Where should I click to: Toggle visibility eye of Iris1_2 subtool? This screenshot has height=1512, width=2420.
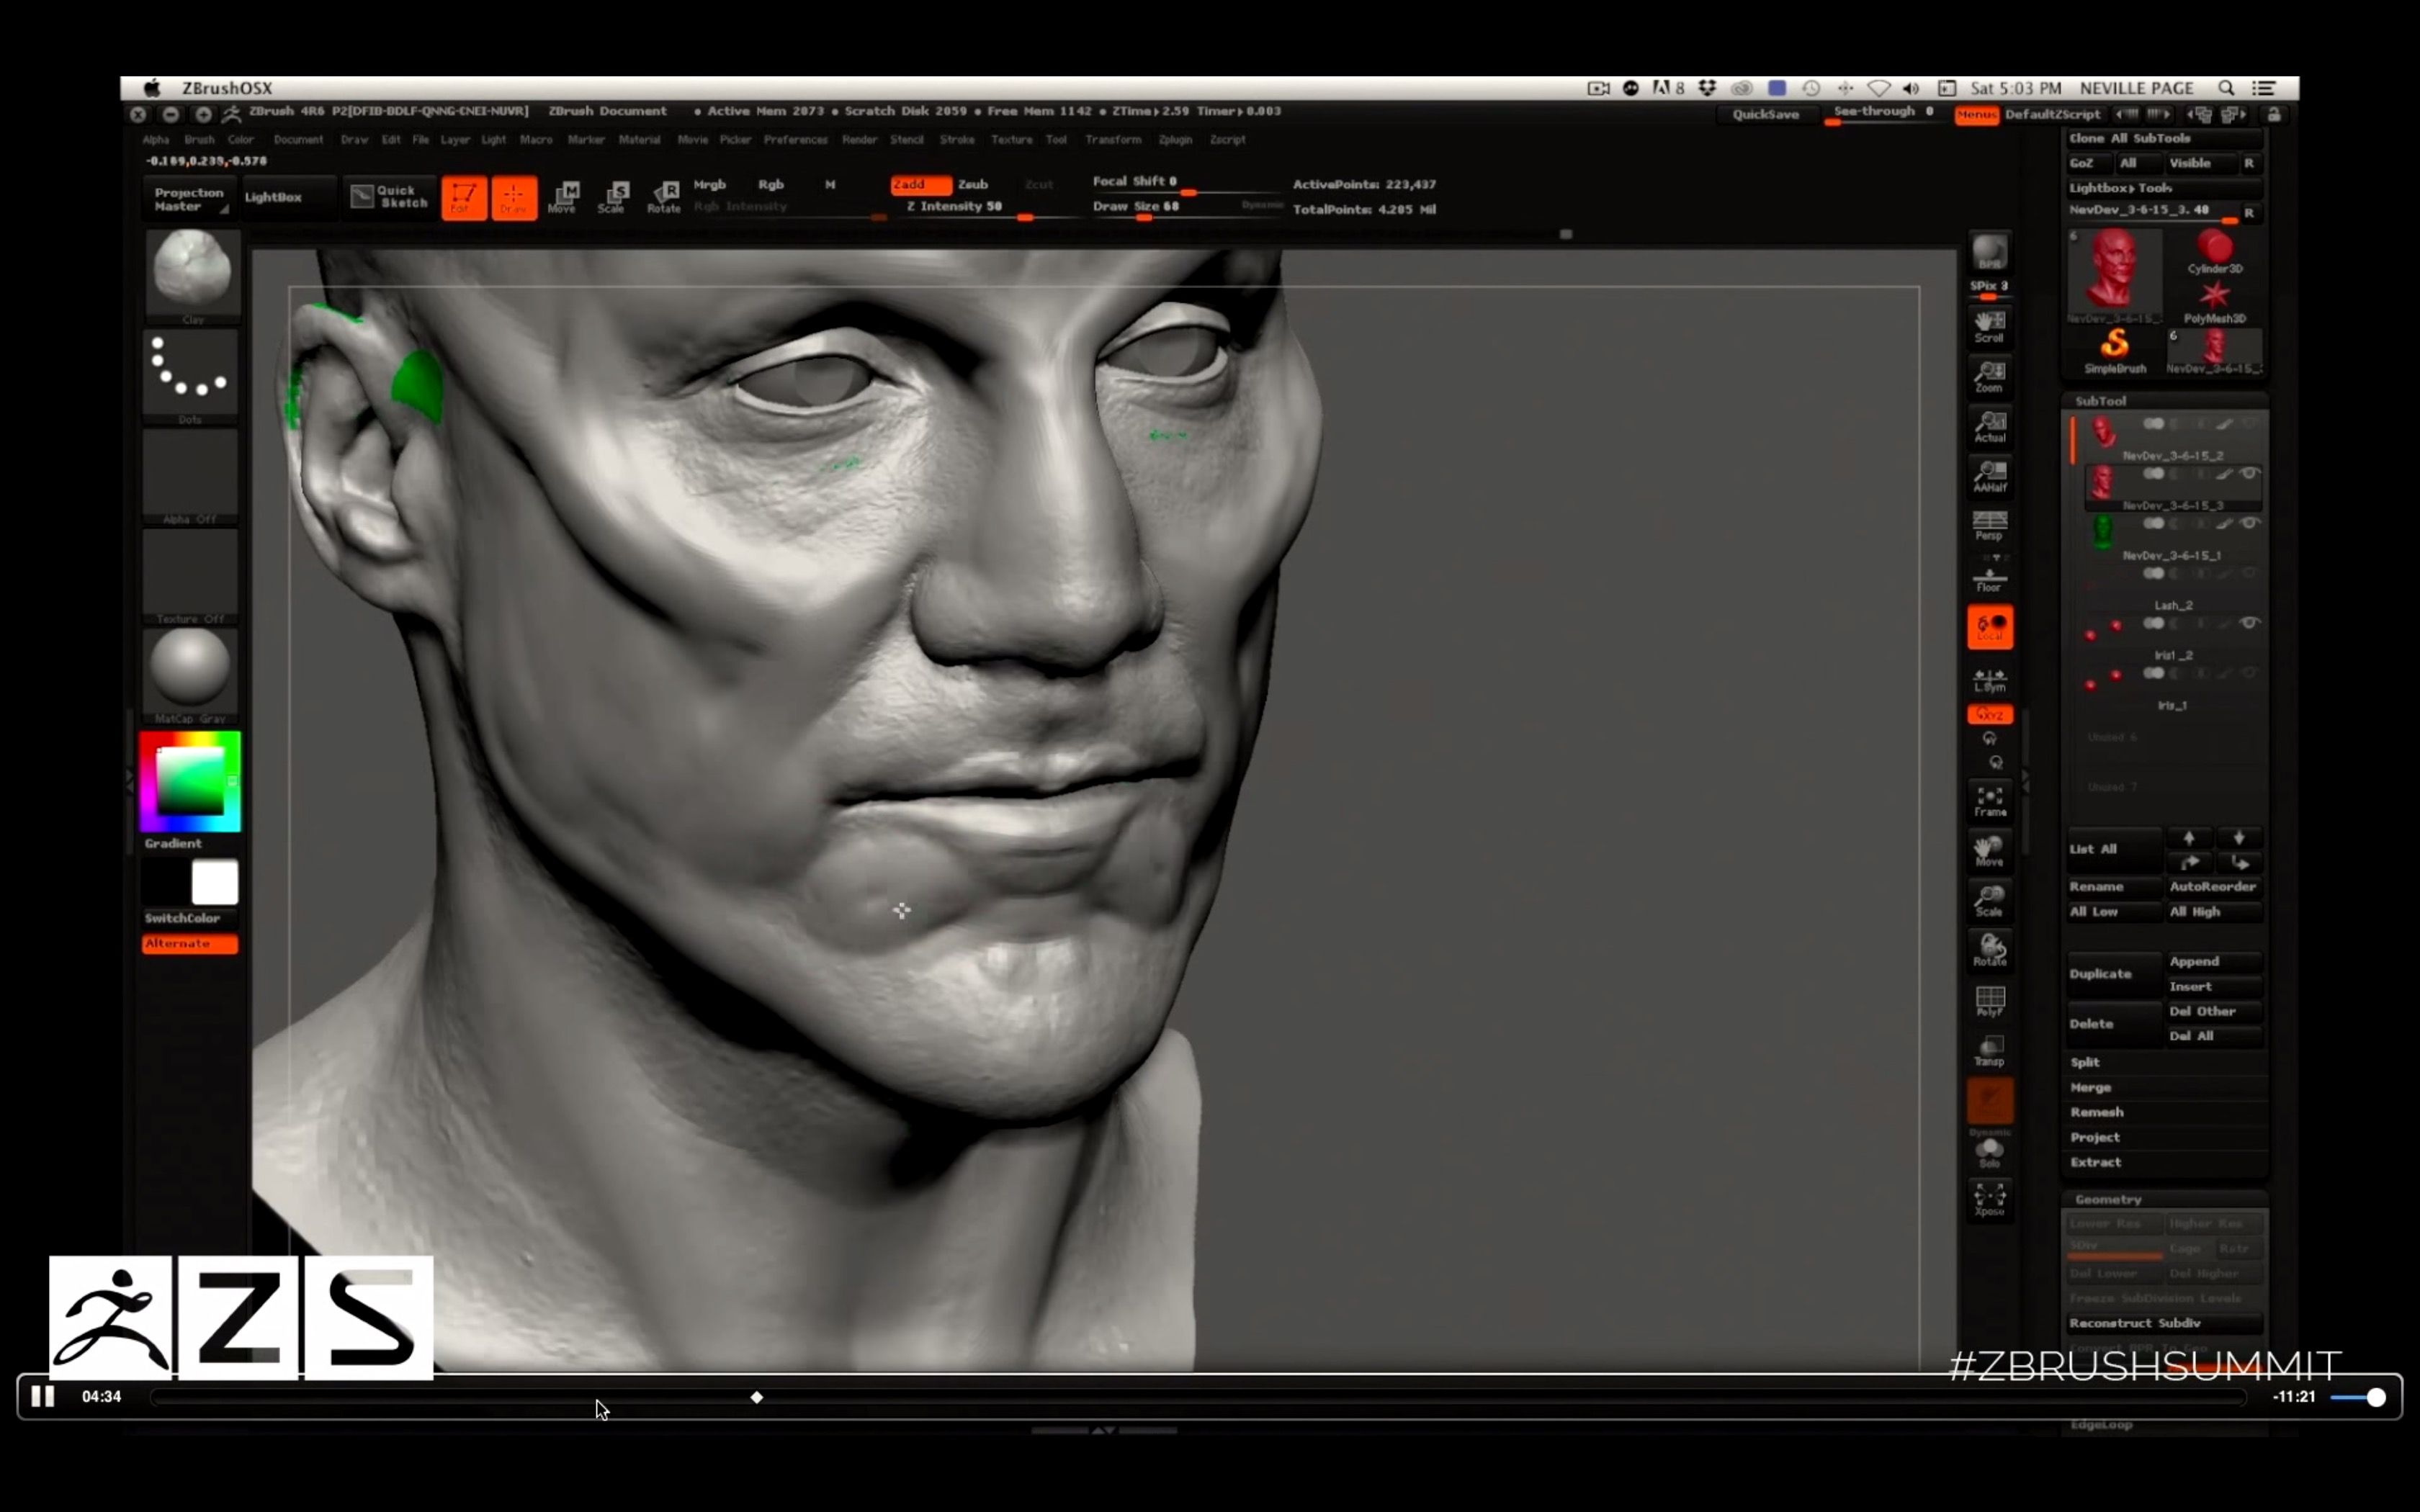pyautogui.click(x=2248, y=623)
